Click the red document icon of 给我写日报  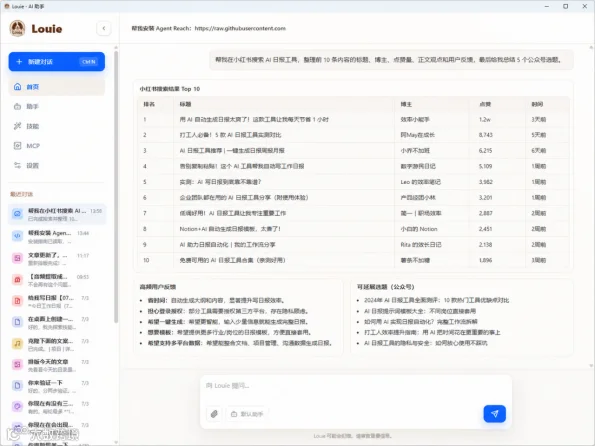[x=17, y=301]
